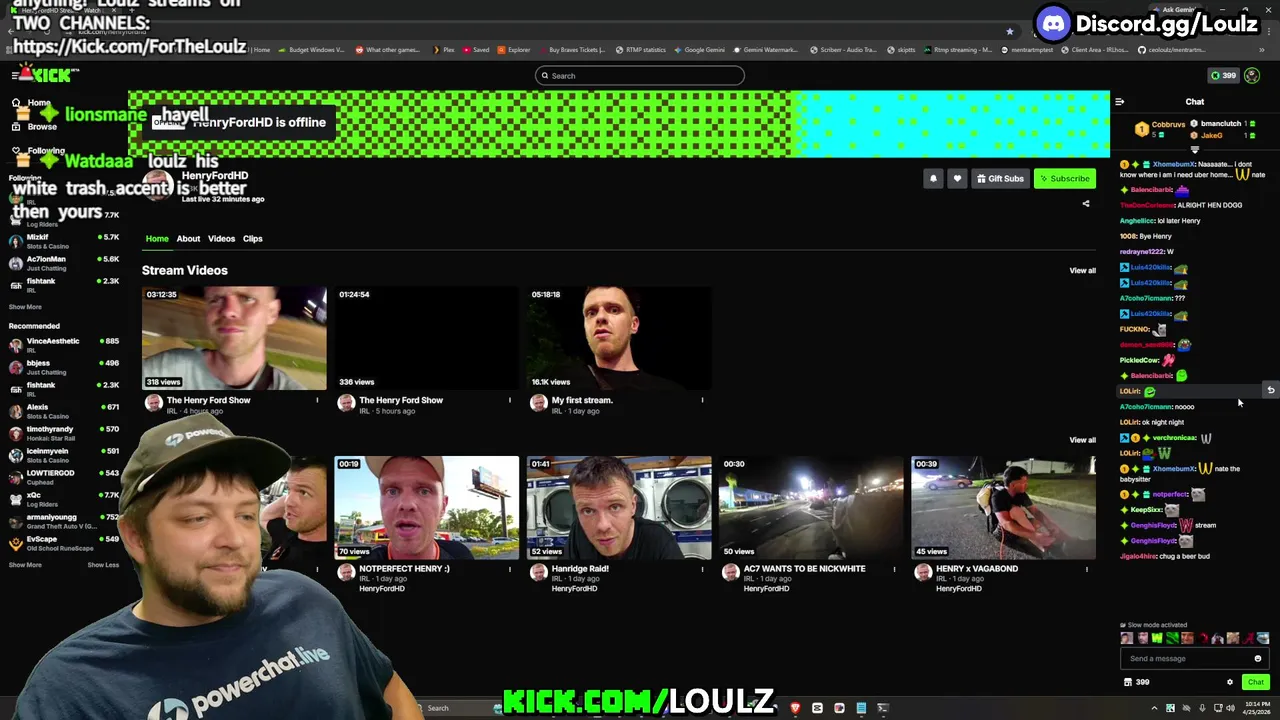Open the microphone tray icon

[1201, 708]
